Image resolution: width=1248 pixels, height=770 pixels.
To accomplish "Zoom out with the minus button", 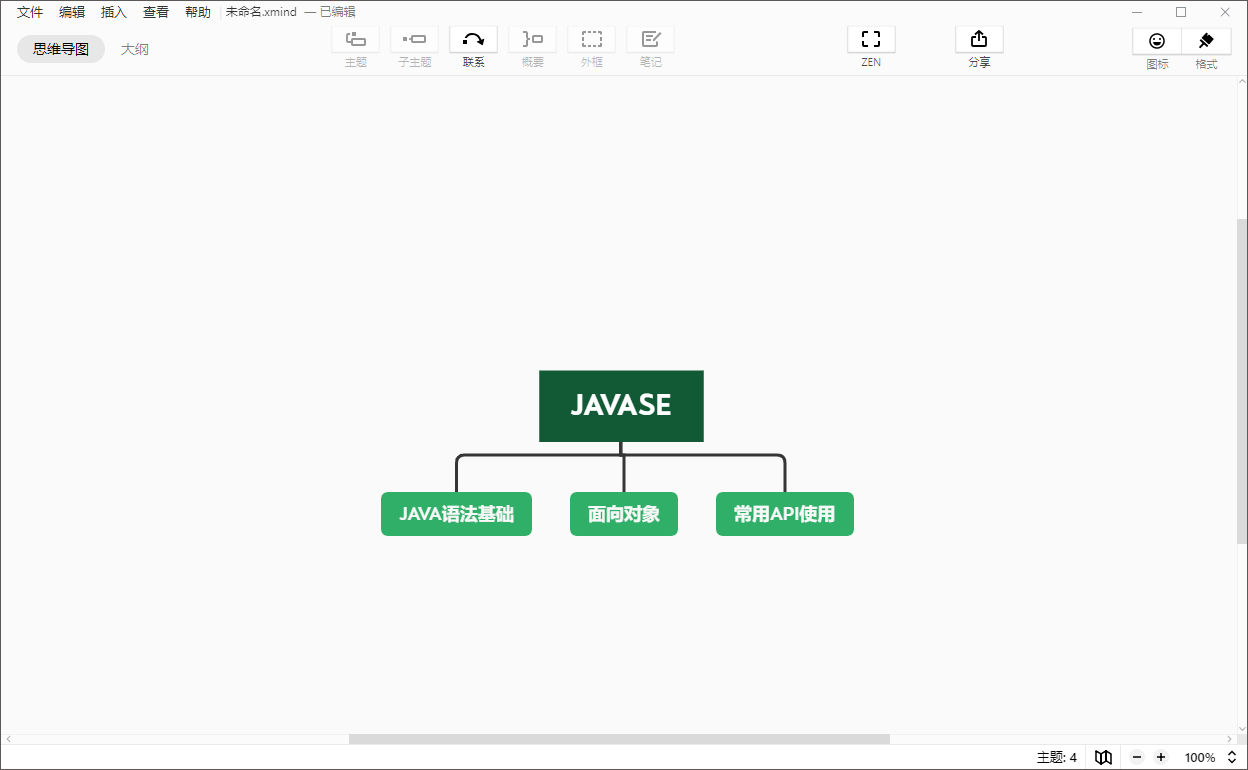I will click(x=1137, y=757).
